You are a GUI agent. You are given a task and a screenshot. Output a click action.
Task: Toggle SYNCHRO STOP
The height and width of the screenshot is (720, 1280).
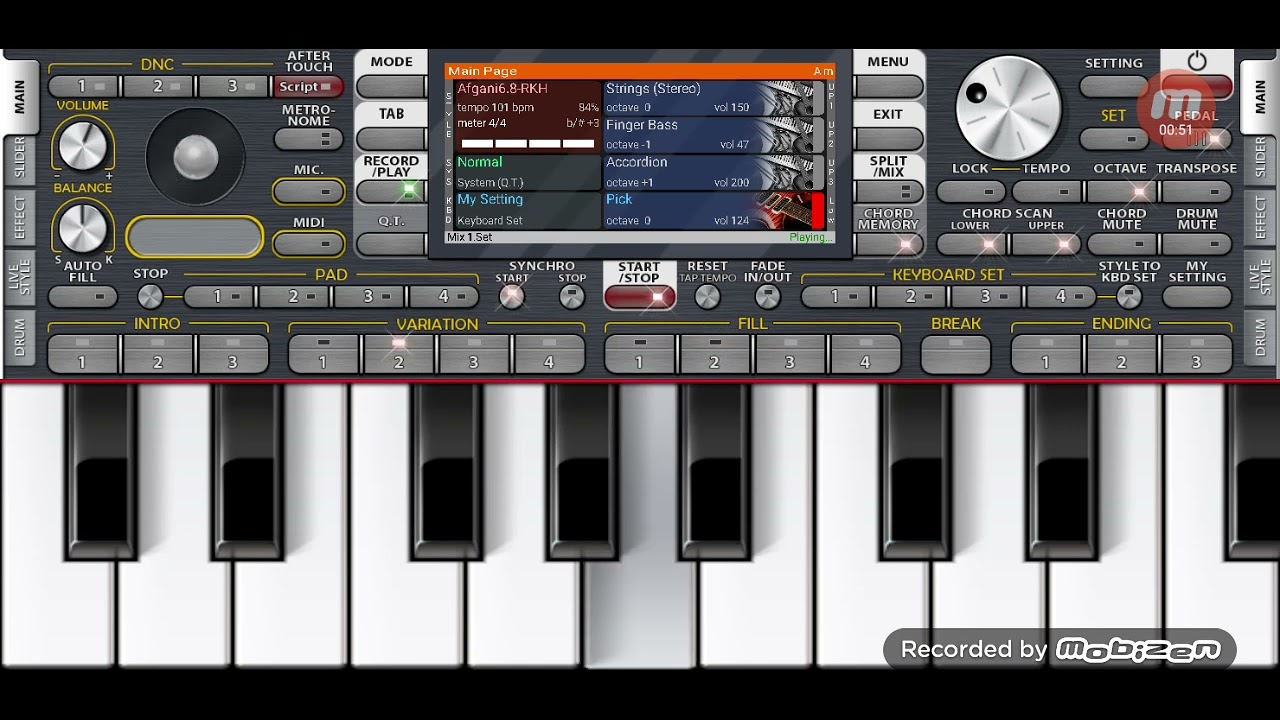tap(571, 296)
